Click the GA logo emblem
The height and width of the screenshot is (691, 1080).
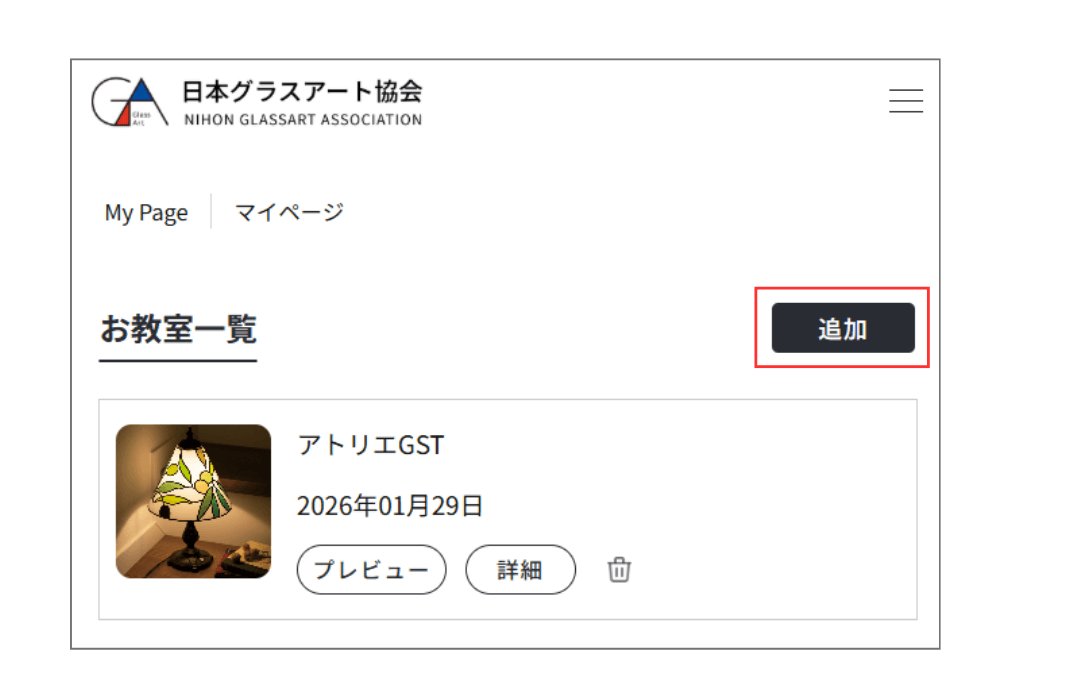[129, 102]
